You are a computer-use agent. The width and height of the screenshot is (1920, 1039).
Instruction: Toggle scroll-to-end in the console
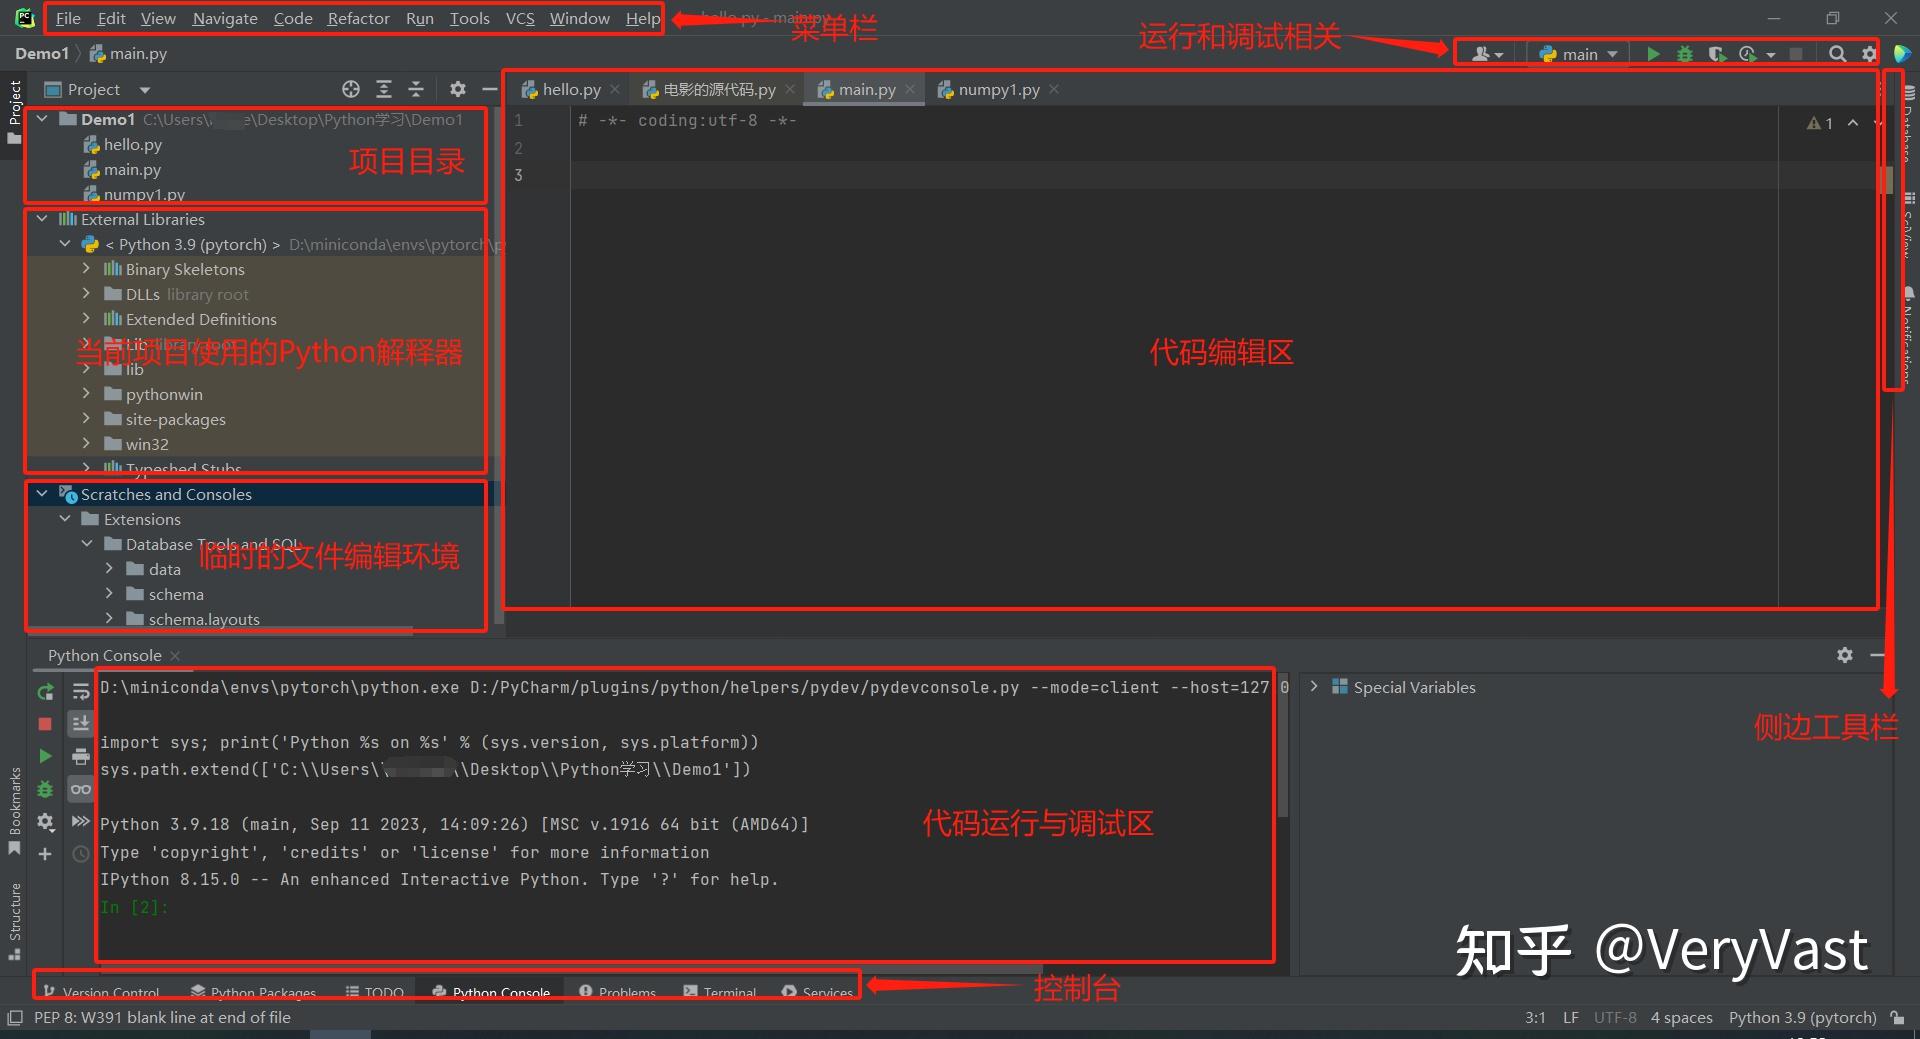81,722
